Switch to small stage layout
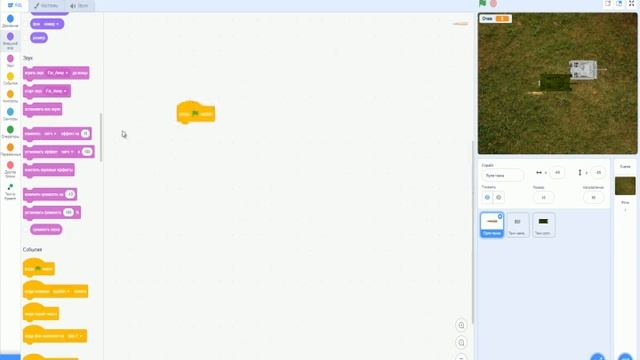 (608, 3)
